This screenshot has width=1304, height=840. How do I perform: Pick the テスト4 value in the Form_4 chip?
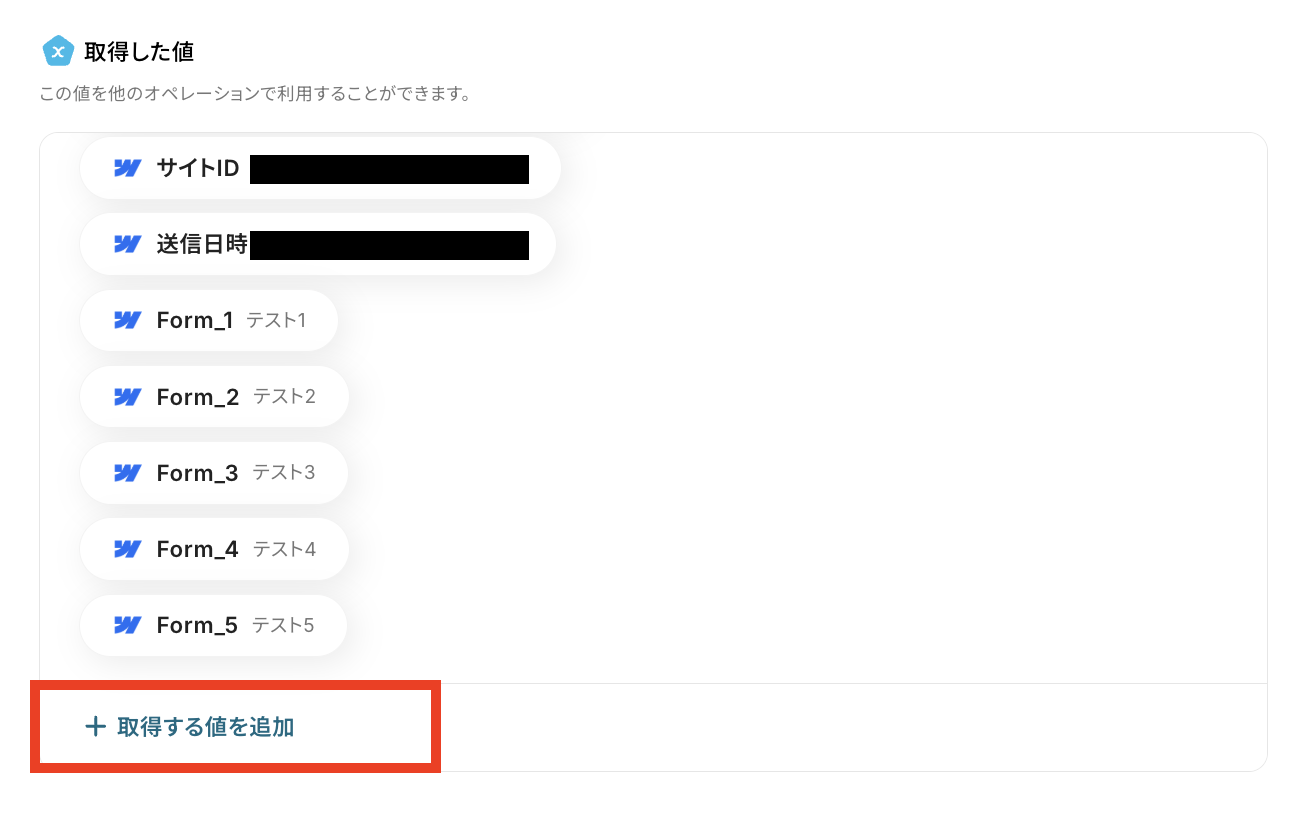[284, 549]
